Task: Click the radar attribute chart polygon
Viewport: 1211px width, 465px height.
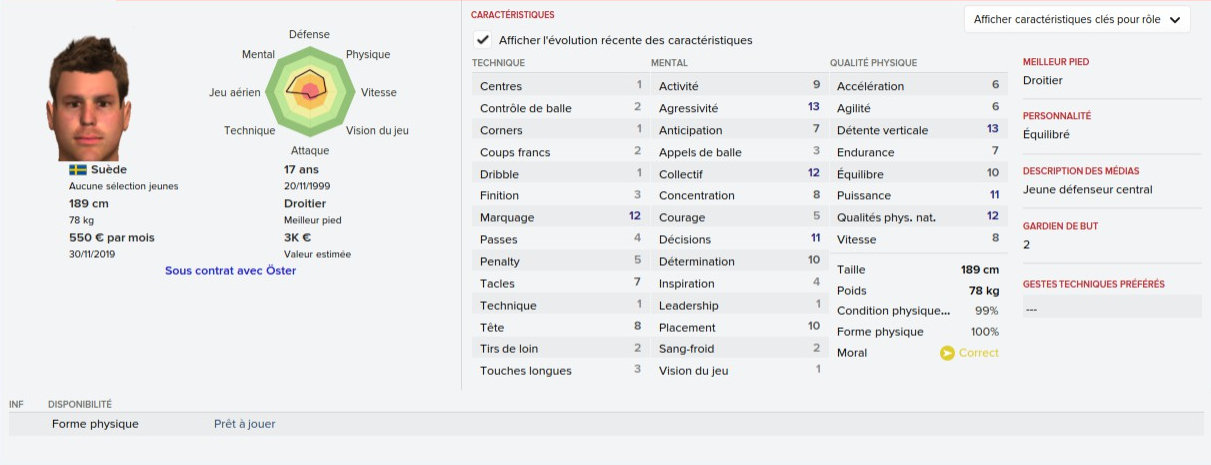Action: click(309, 91)
